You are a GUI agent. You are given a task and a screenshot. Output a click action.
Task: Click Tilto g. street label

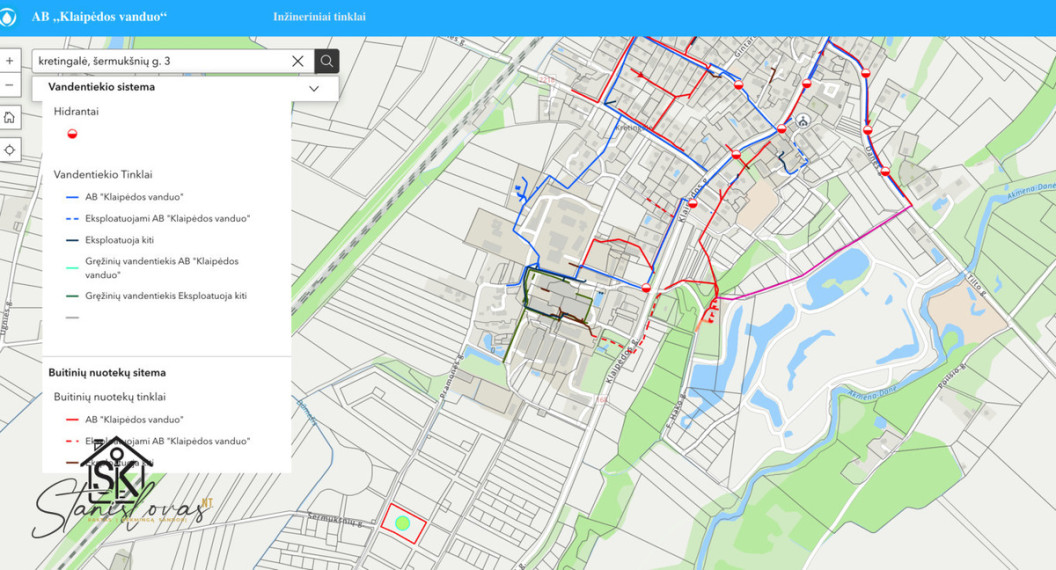click(x=977, y=283)
